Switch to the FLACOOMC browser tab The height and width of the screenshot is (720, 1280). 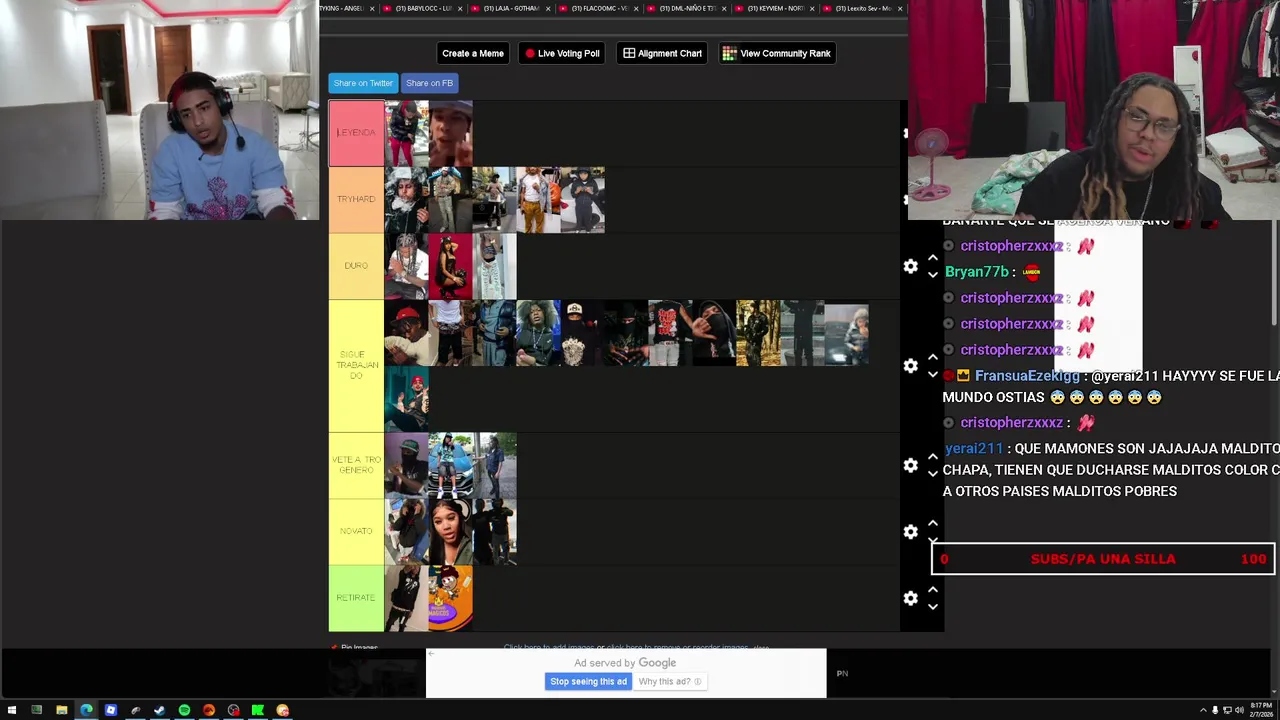pos(599,8)
